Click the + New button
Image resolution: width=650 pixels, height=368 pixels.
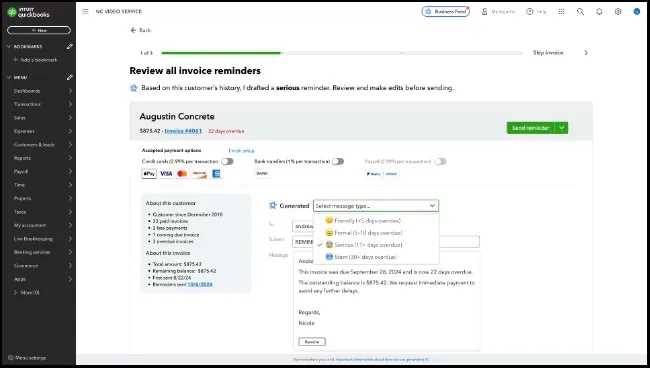point(39,30)
